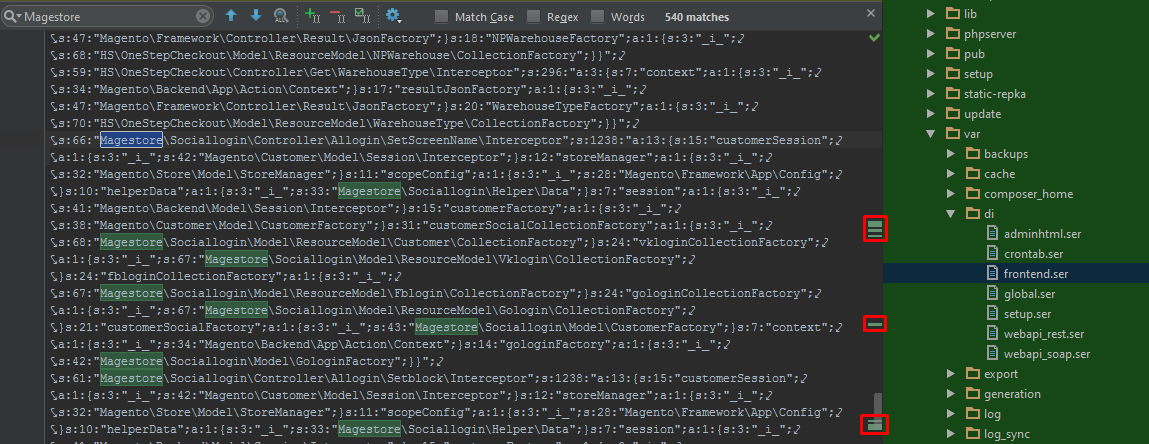Click the pub folder icon
The width and height of the screenshot is (1149, 444).
[x=953, y=53]
